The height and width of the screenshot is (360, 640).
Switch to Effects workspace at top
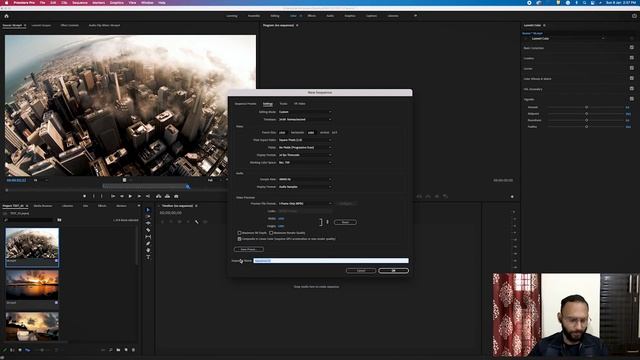(x=311, y=16)
